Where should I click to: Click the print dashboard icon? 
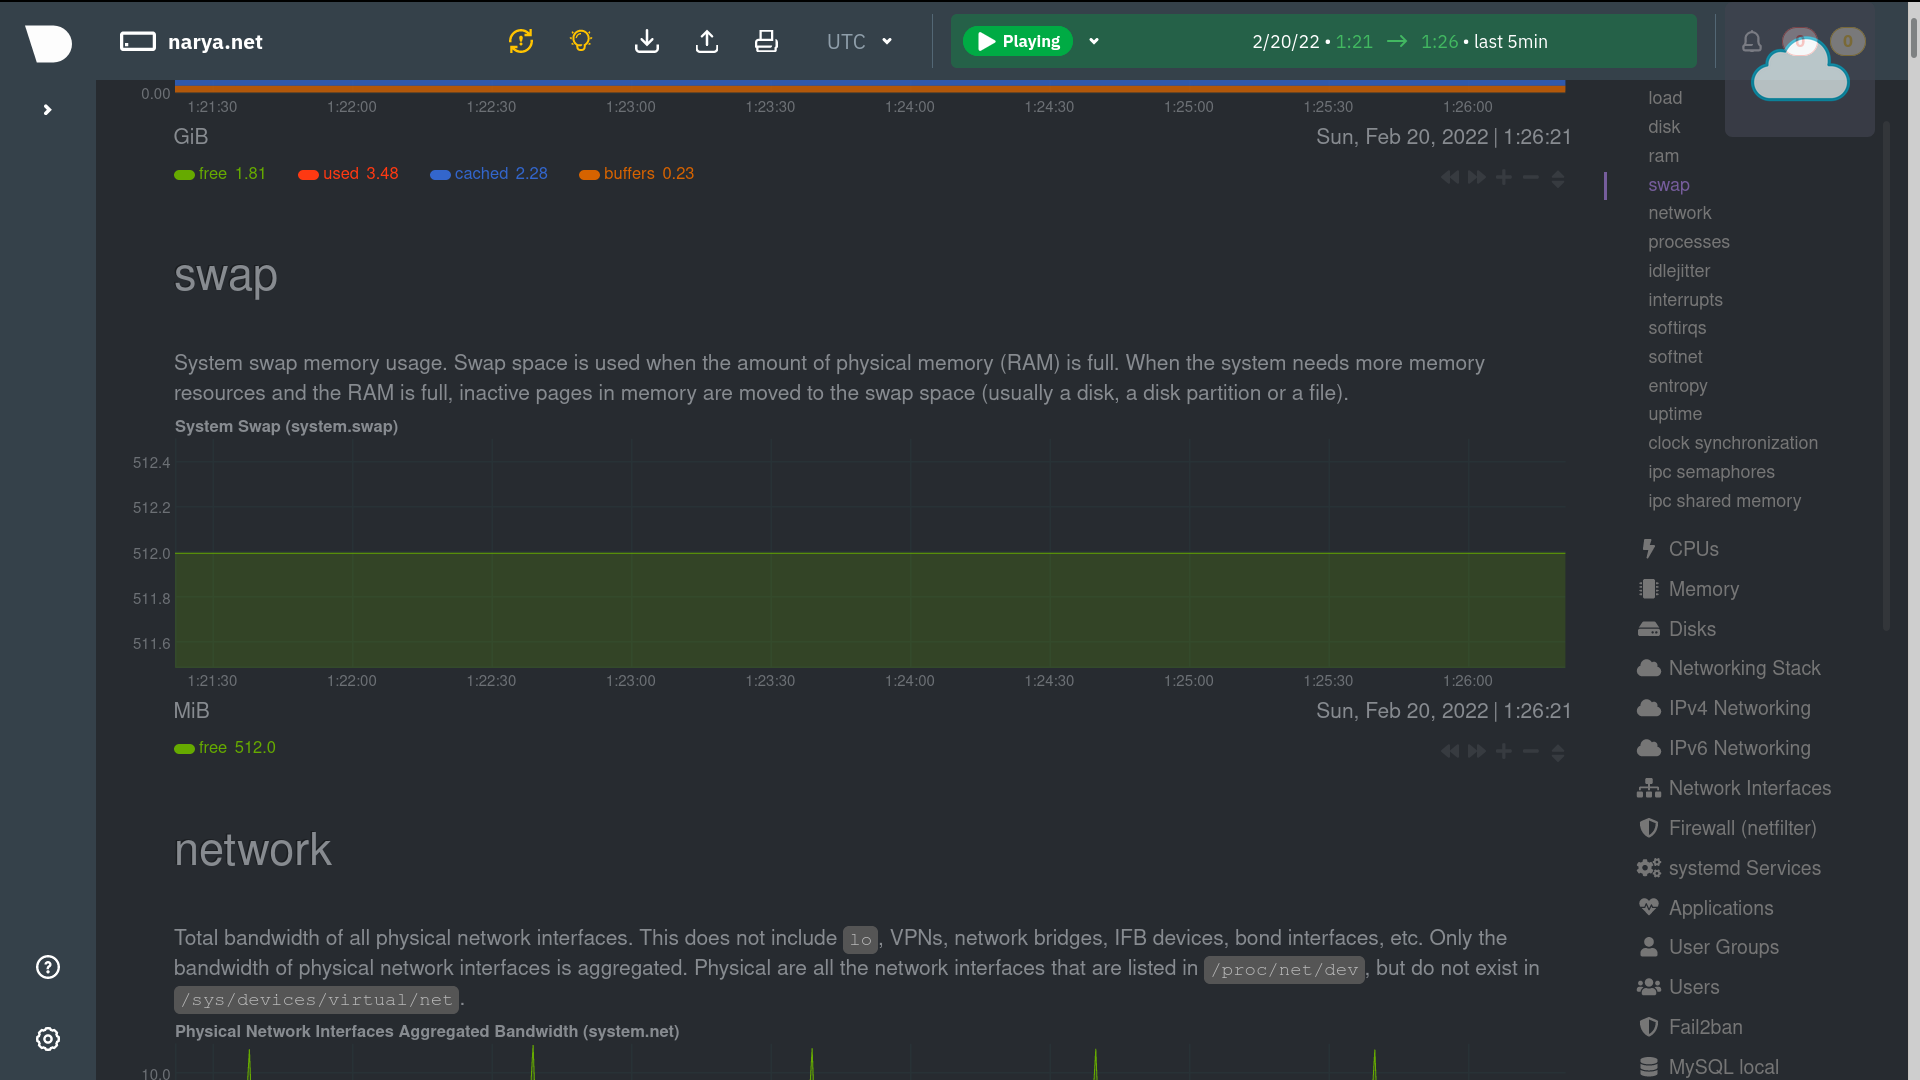(x=766, y=41)
